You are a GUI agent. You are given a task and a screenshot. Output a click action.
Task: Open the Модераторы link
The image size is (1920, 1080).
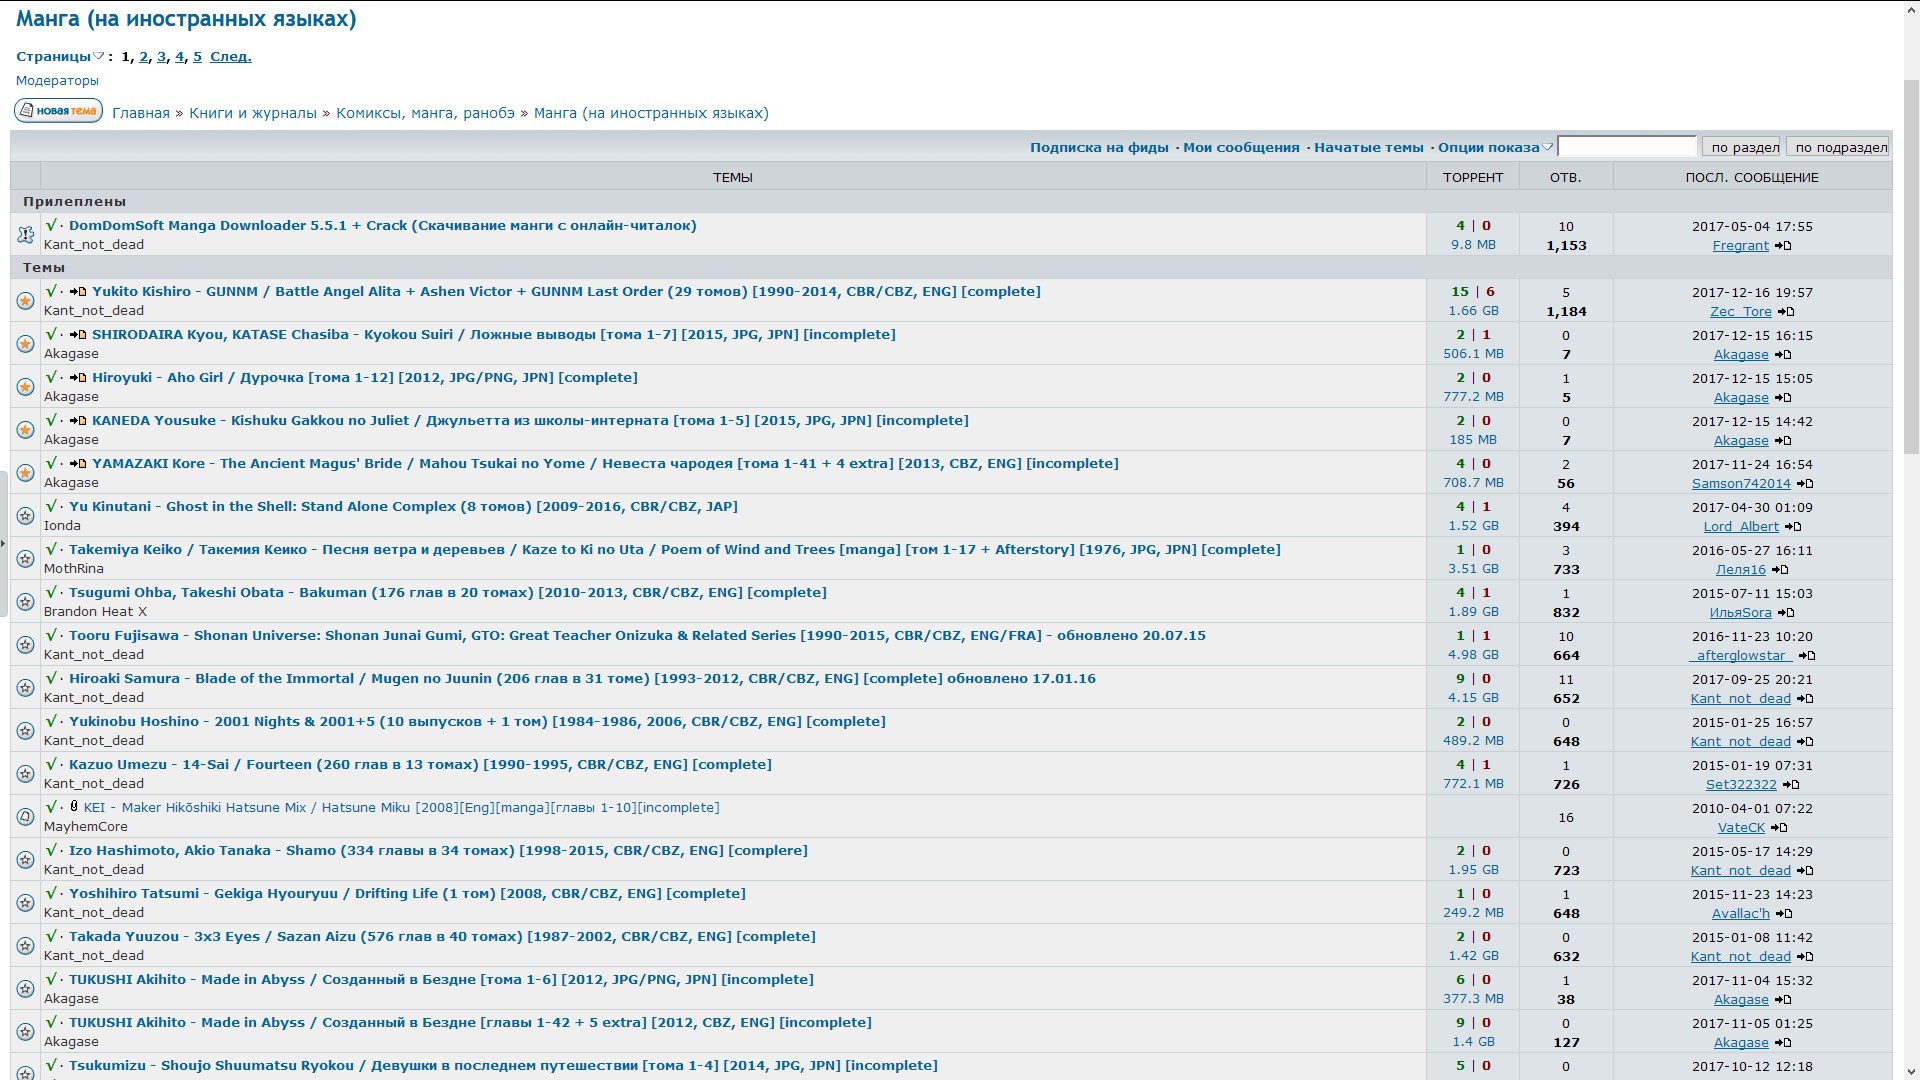click(x=57, y=81)
